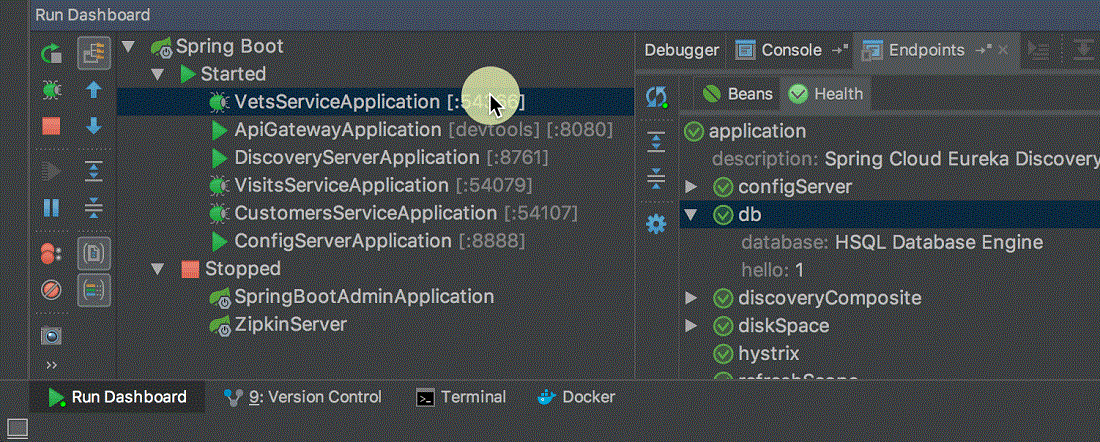
Task: Open the Run Dashboard tool window
Action: click(117, 398)
